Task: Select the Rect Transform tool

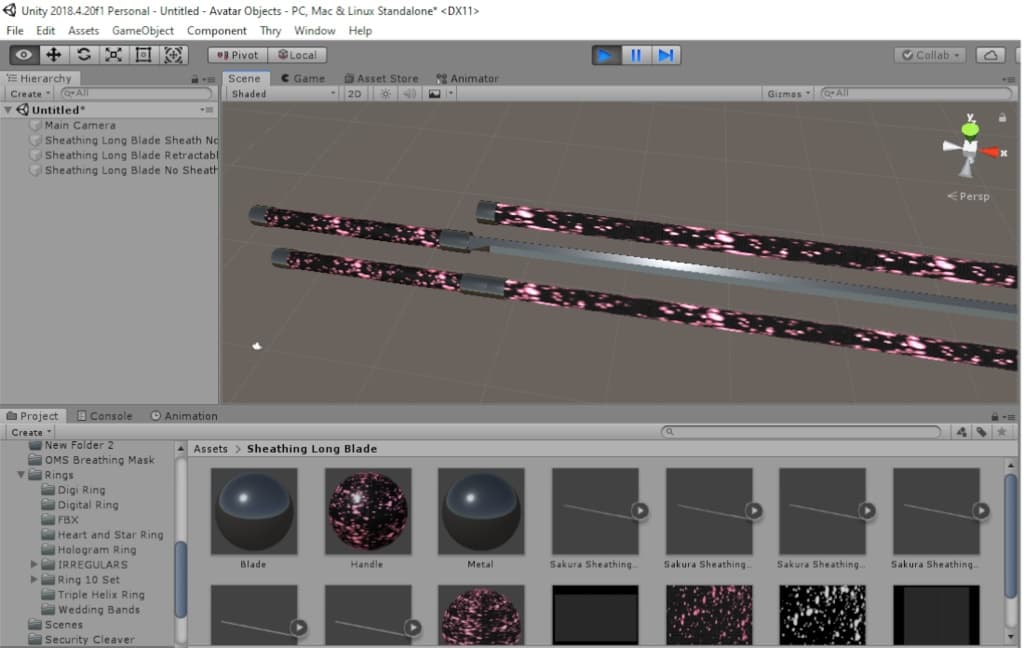Action: 143,55
